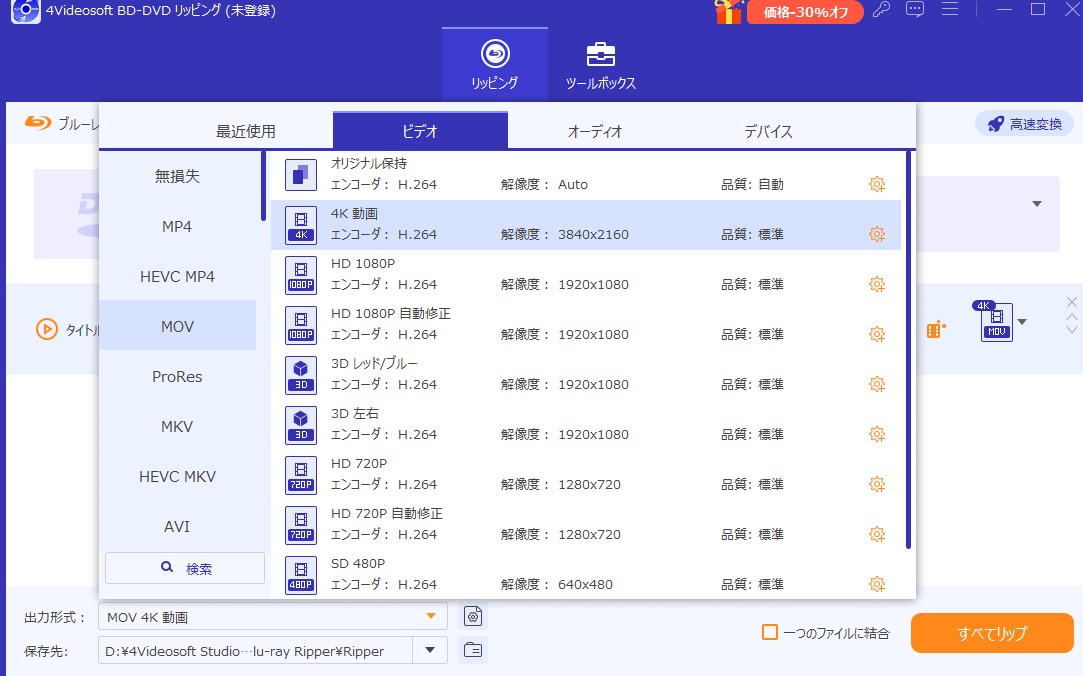This screenshot has height=676, width=1083.
Task: Select ProRes format category
Action: 178,376
